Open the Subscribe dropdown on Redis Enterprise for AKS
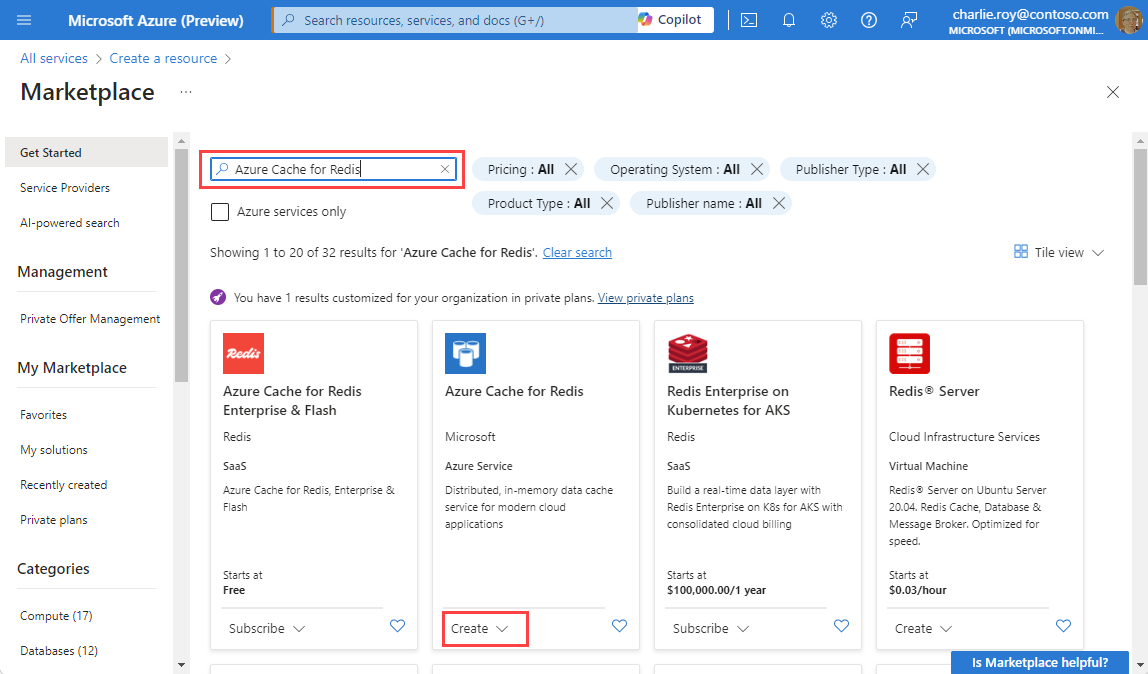The height and width of the screenshot is (674, 1148). 710,628
